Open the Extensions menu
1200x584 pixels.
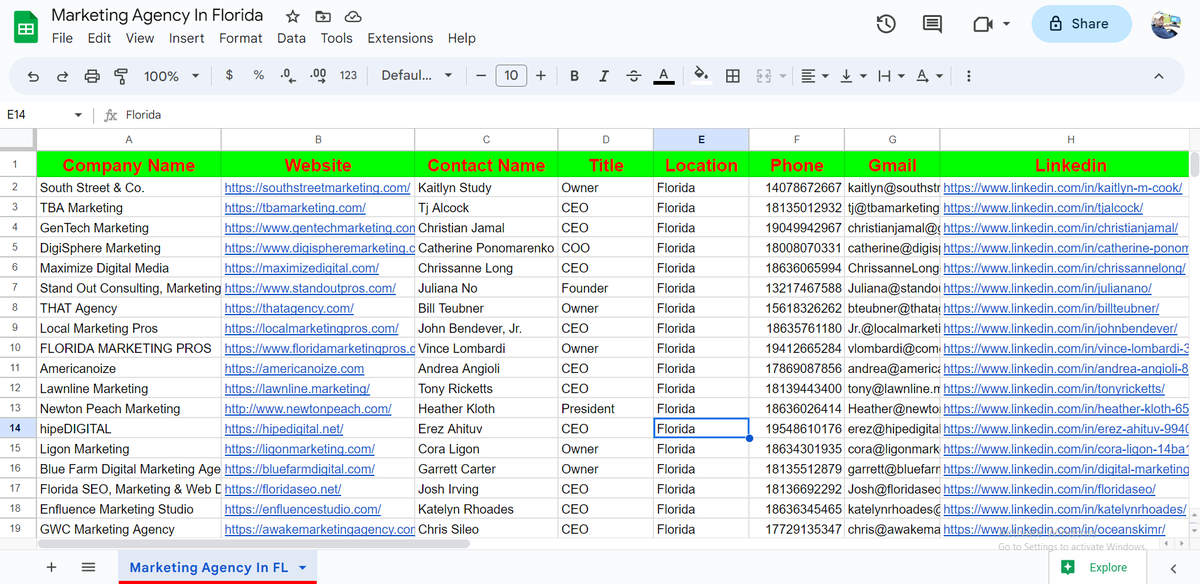point(400,38)
